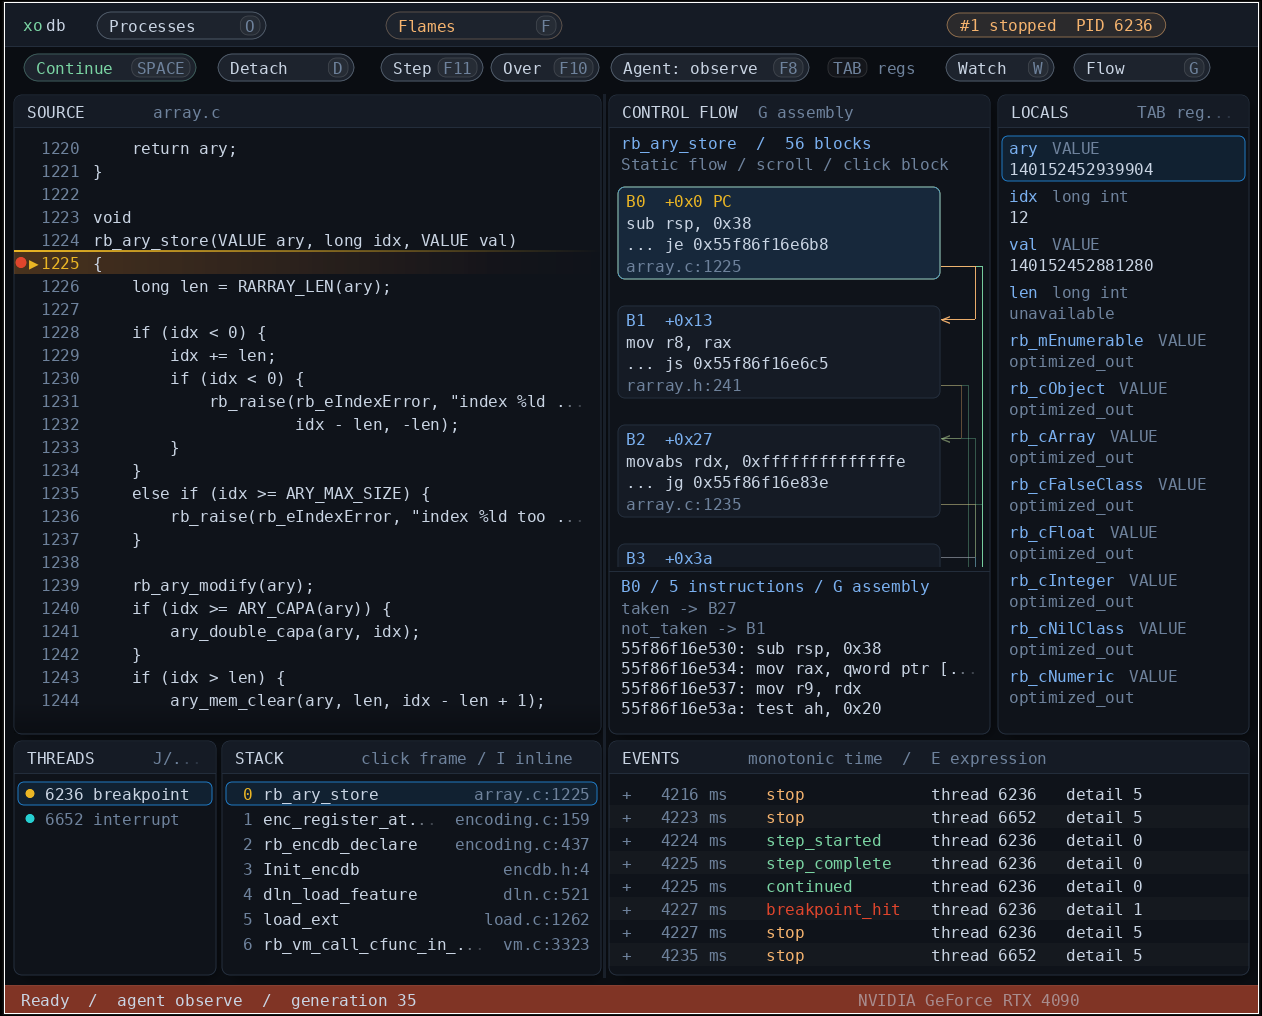Switch to regs with the TAB toggle
Viewport: 1262px width, 1016px height.
[871, 68]
